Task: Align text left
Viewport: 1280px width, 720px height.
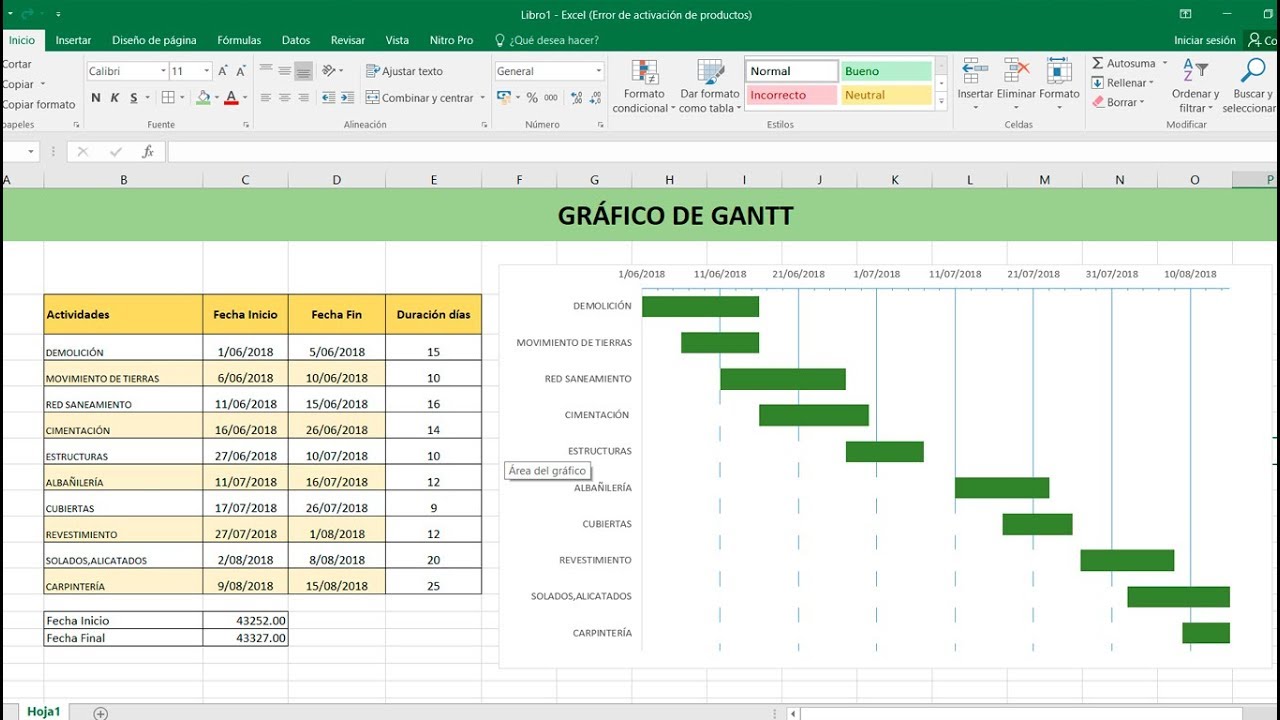Action: (x=266, y=98)
